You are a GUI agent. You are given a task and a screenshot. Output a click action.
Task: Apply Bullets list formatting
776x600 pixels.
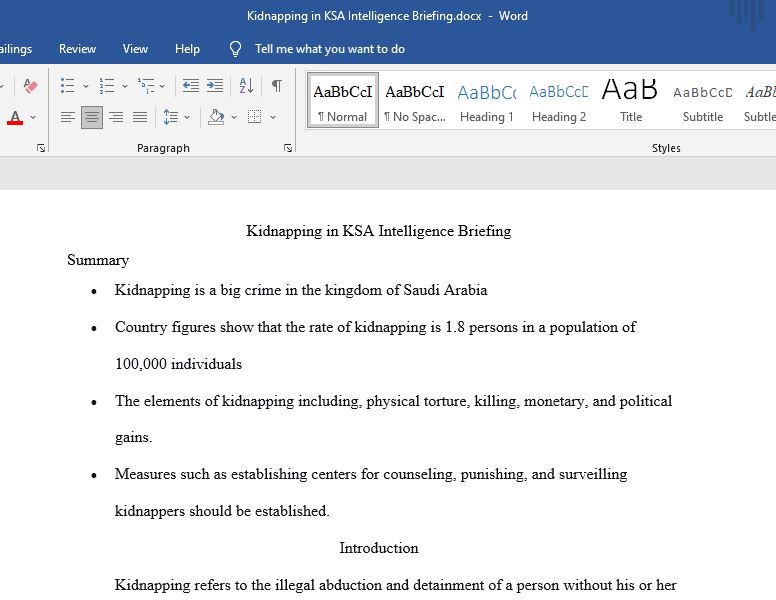(x=67, y=86)
